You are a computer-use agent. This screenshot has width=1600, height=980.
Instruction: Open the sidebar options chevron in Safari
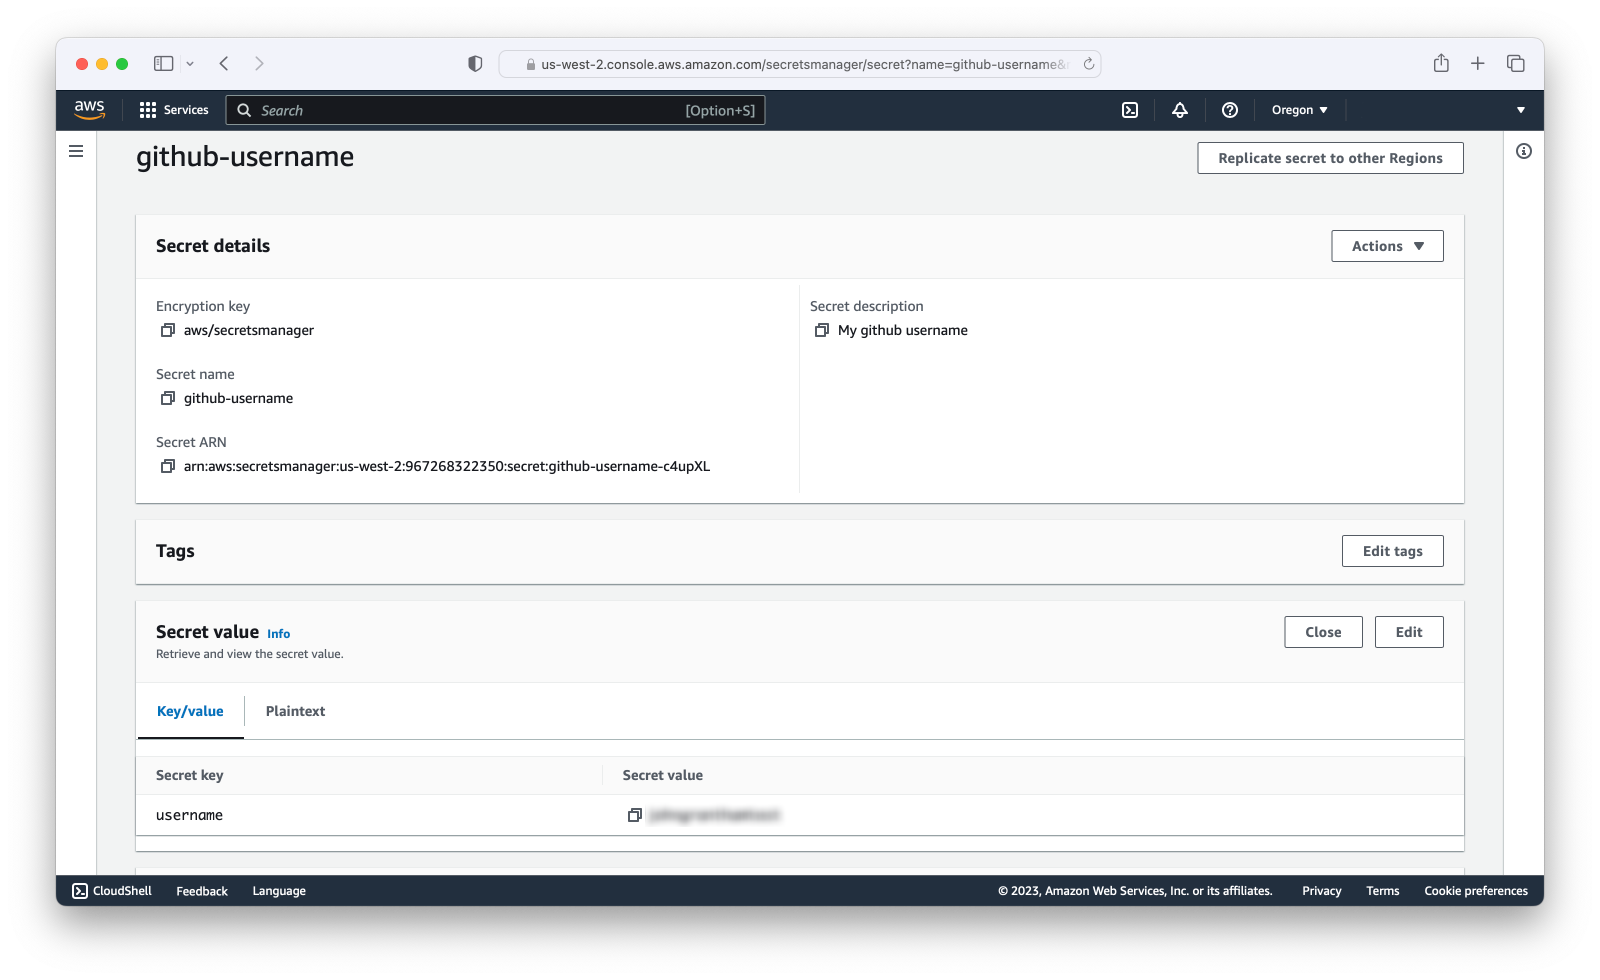tap(190, 63)
